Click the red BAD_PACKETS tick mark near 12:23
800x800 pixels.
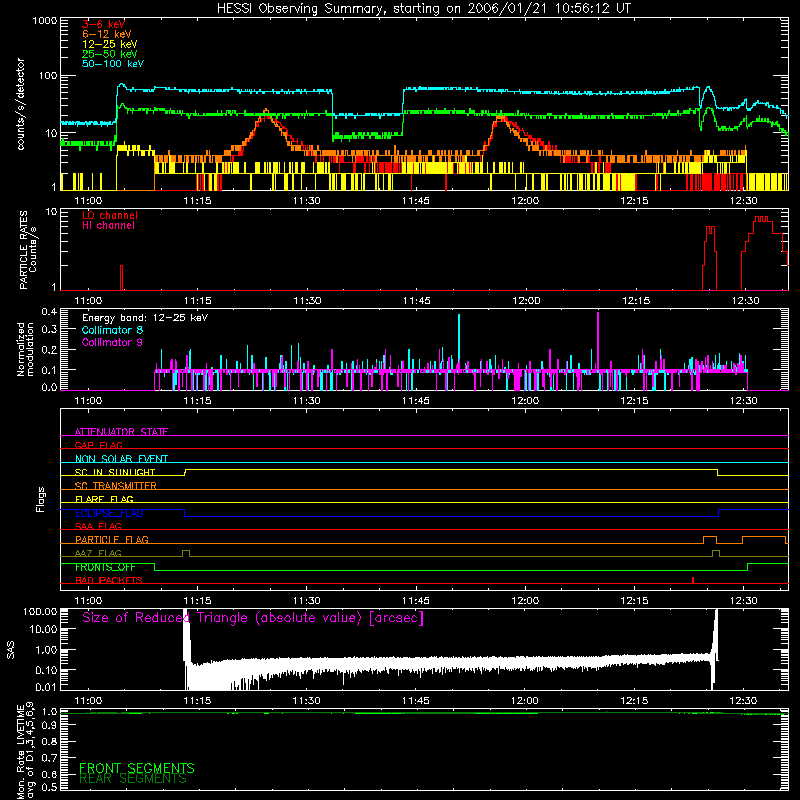tap(693, 580)
